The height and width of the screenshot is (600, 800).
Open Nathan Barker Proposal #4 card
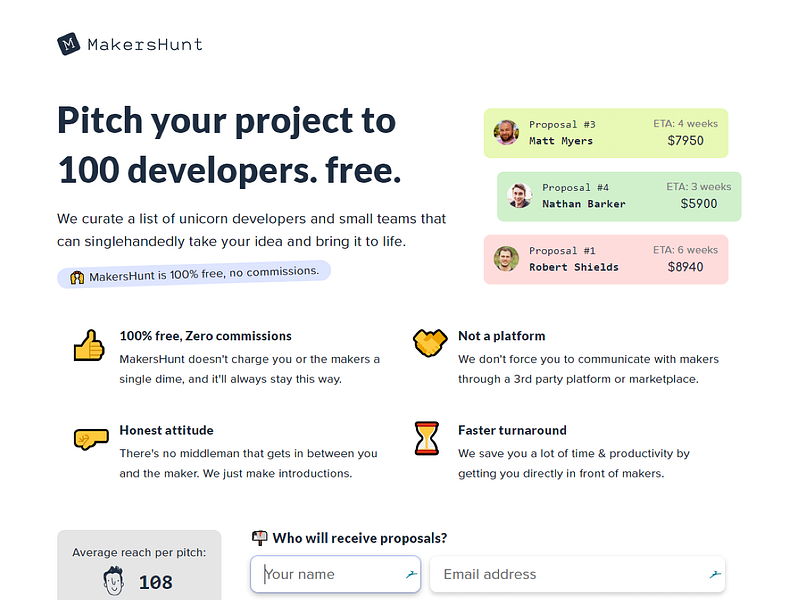pyautogui.click(x=619, y=196)
